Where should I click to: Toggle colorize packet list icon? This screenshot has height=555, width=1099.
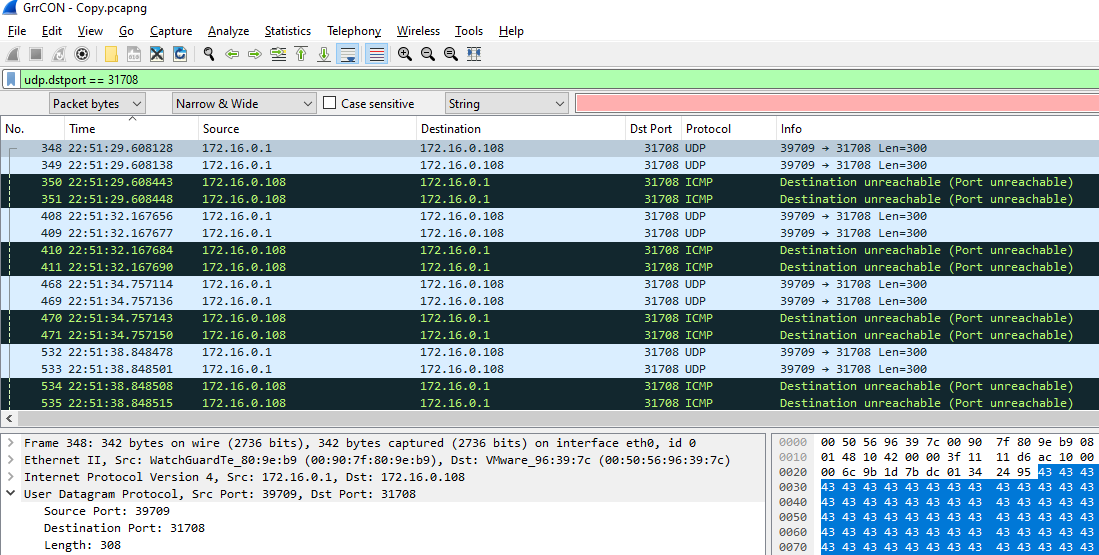376,54
